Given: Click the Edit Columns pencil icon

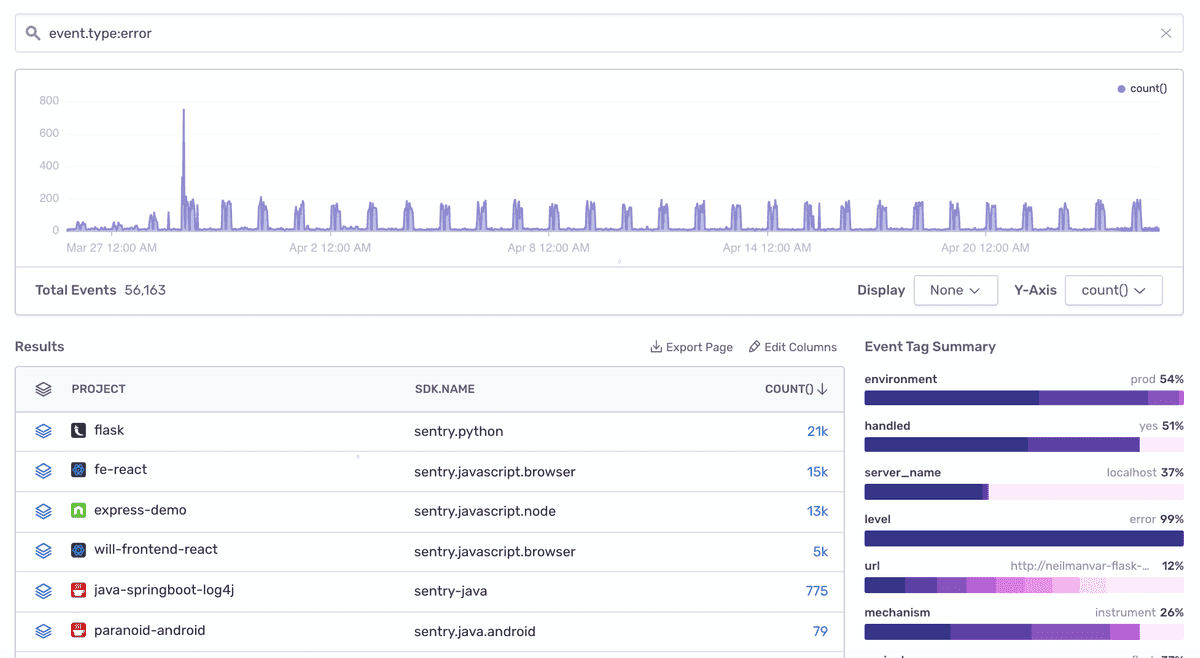Looking at the screenshot, I should click(754, 347).
